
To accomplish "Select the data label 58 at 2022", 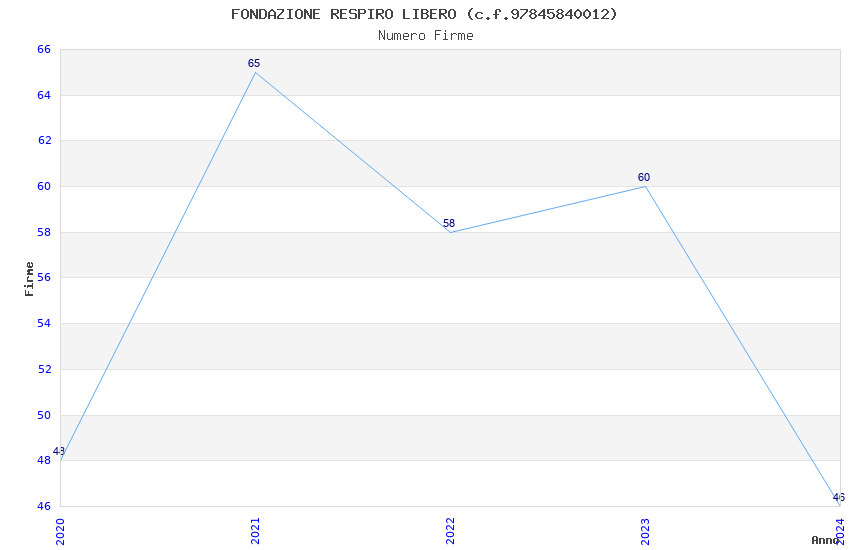I will (449, 223).
